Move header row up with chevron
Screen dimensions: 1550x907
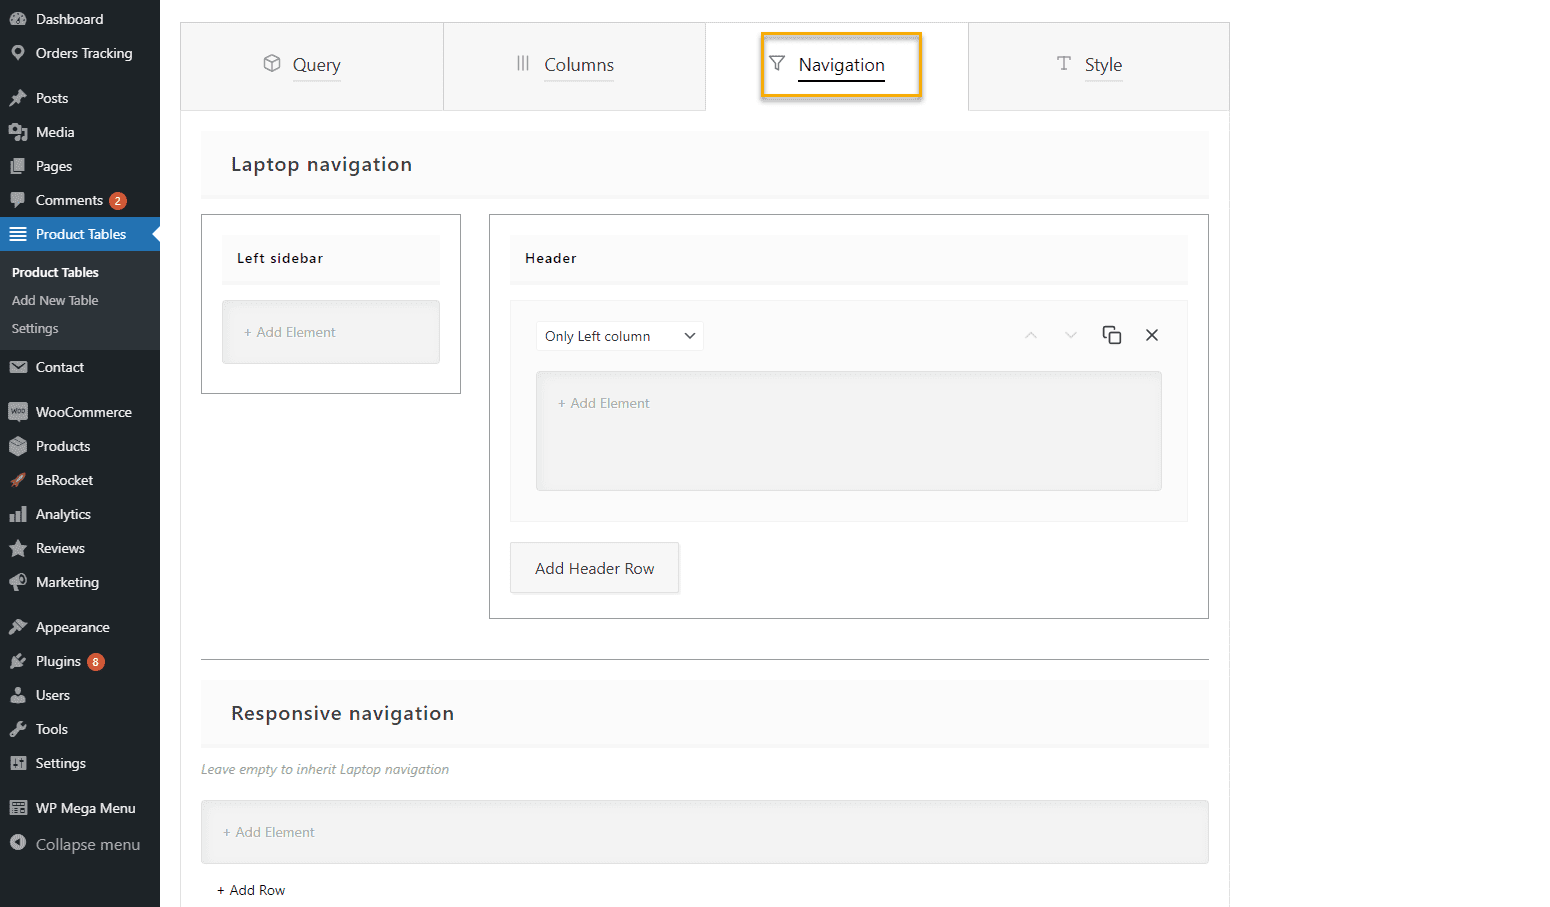(x=1031, y=335)
